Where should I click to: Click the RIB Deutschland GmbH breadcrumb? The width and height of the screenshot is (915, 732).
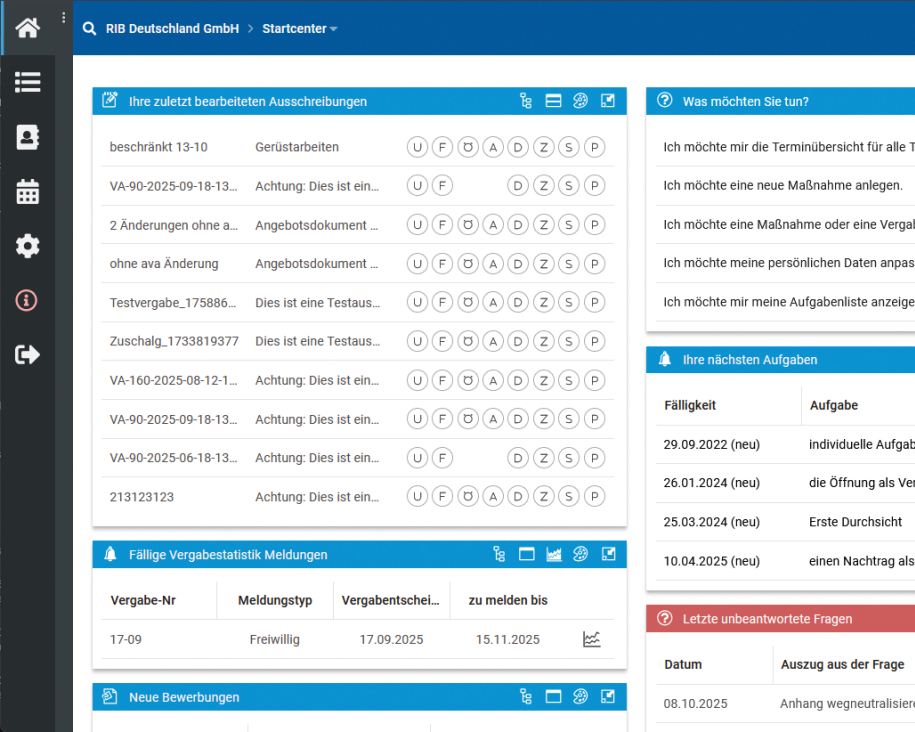(172, 29)
